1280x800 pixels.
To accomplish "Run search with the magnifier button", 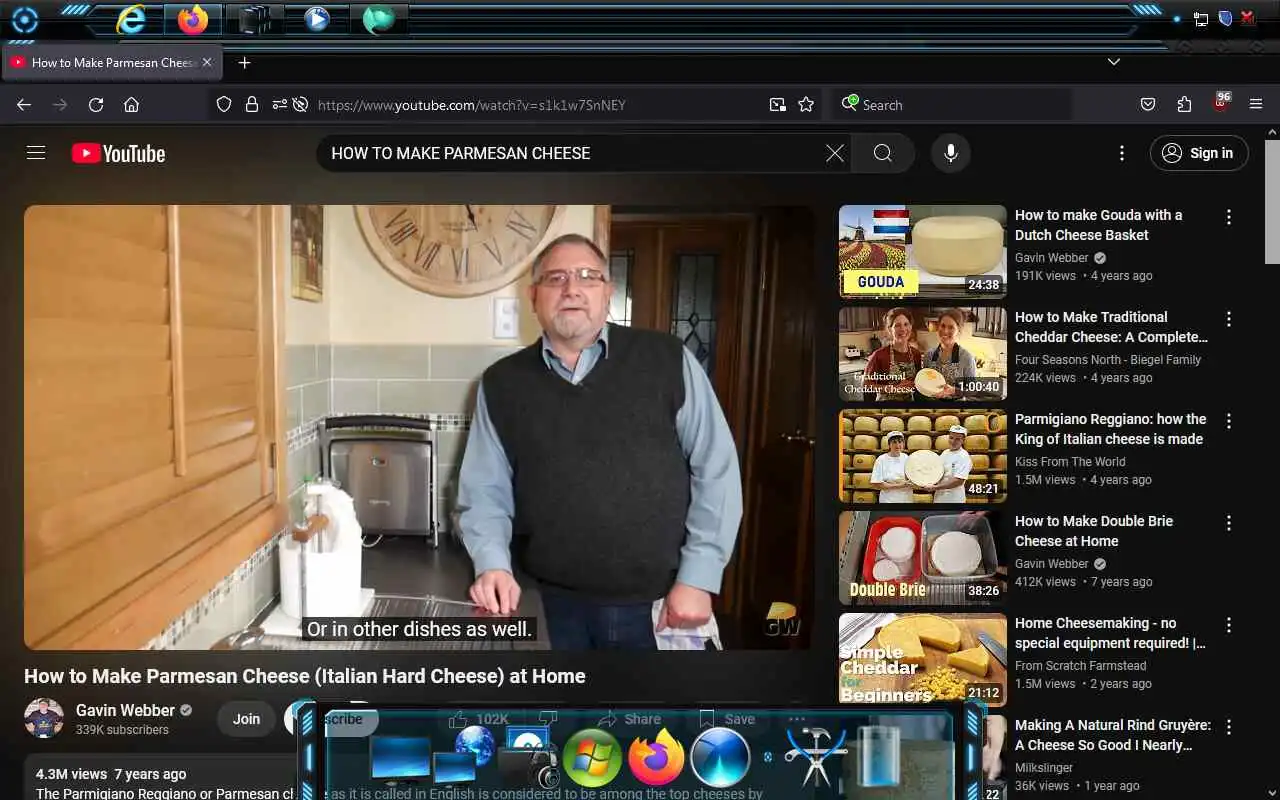I will [x=883, y=153].
